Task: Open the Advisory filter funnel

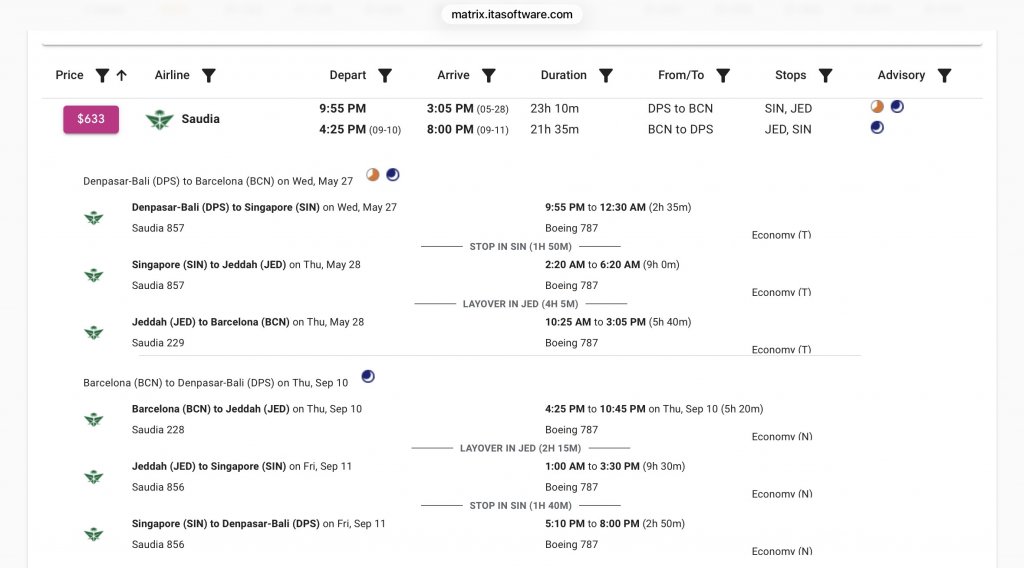Action: pos(944,75)
